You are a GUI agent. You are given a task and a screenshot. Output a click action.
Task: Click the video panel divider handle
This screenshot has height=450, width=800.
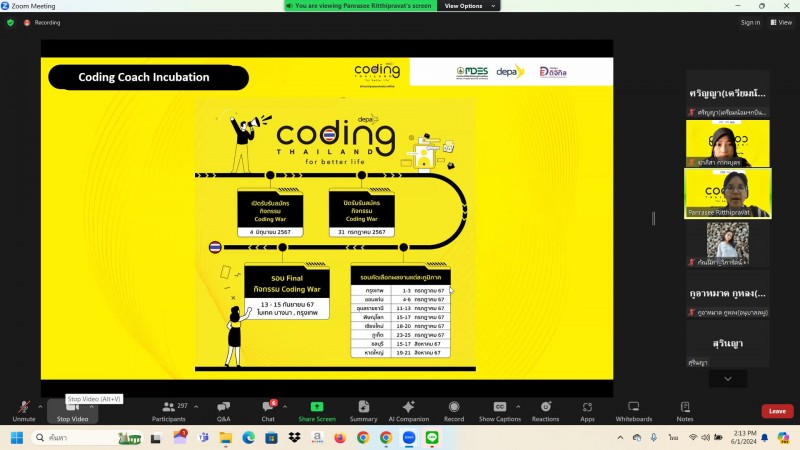pyautogui.click(x=653, y=218)
